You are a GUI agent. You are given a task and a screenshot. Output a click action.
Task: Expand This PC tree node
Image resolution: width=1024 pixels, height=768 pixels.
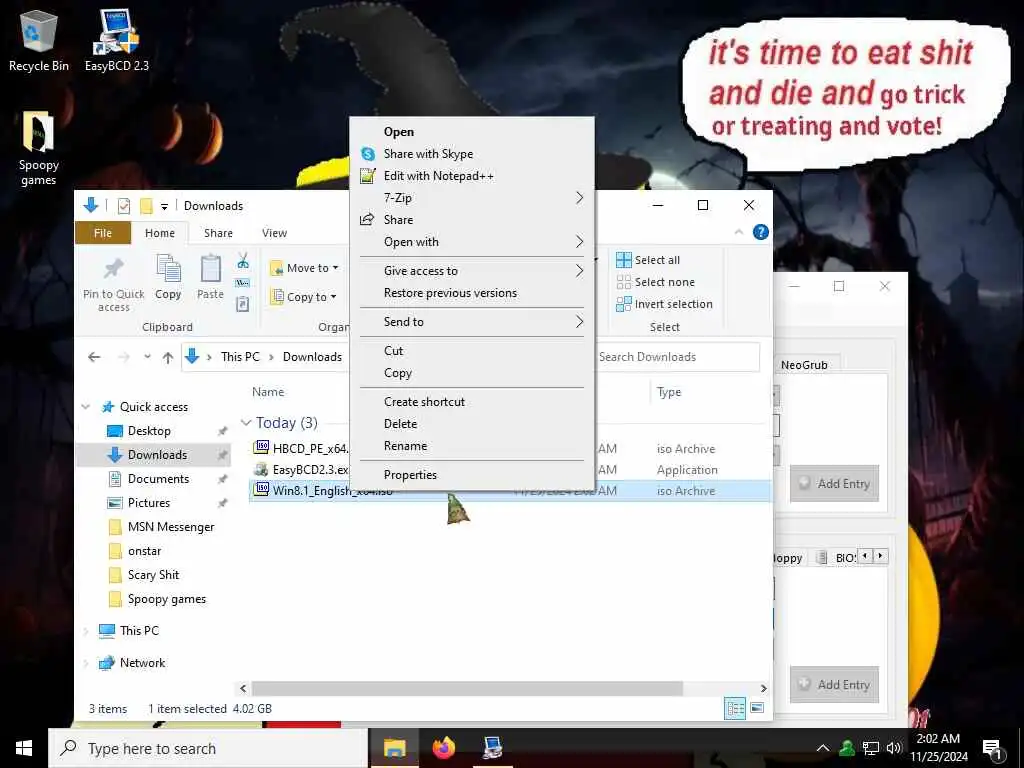pos(86,631)
